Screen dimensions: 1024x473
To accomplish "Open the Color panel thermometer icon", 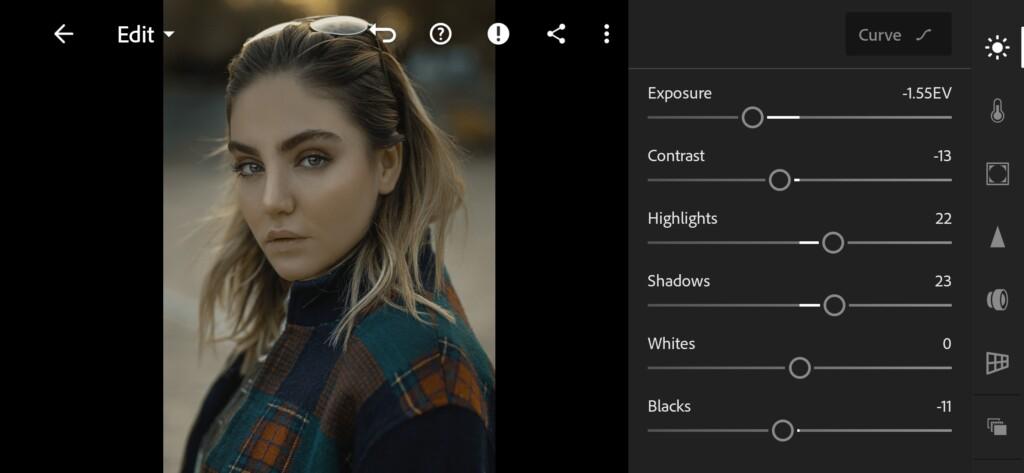I will (997, 110).
